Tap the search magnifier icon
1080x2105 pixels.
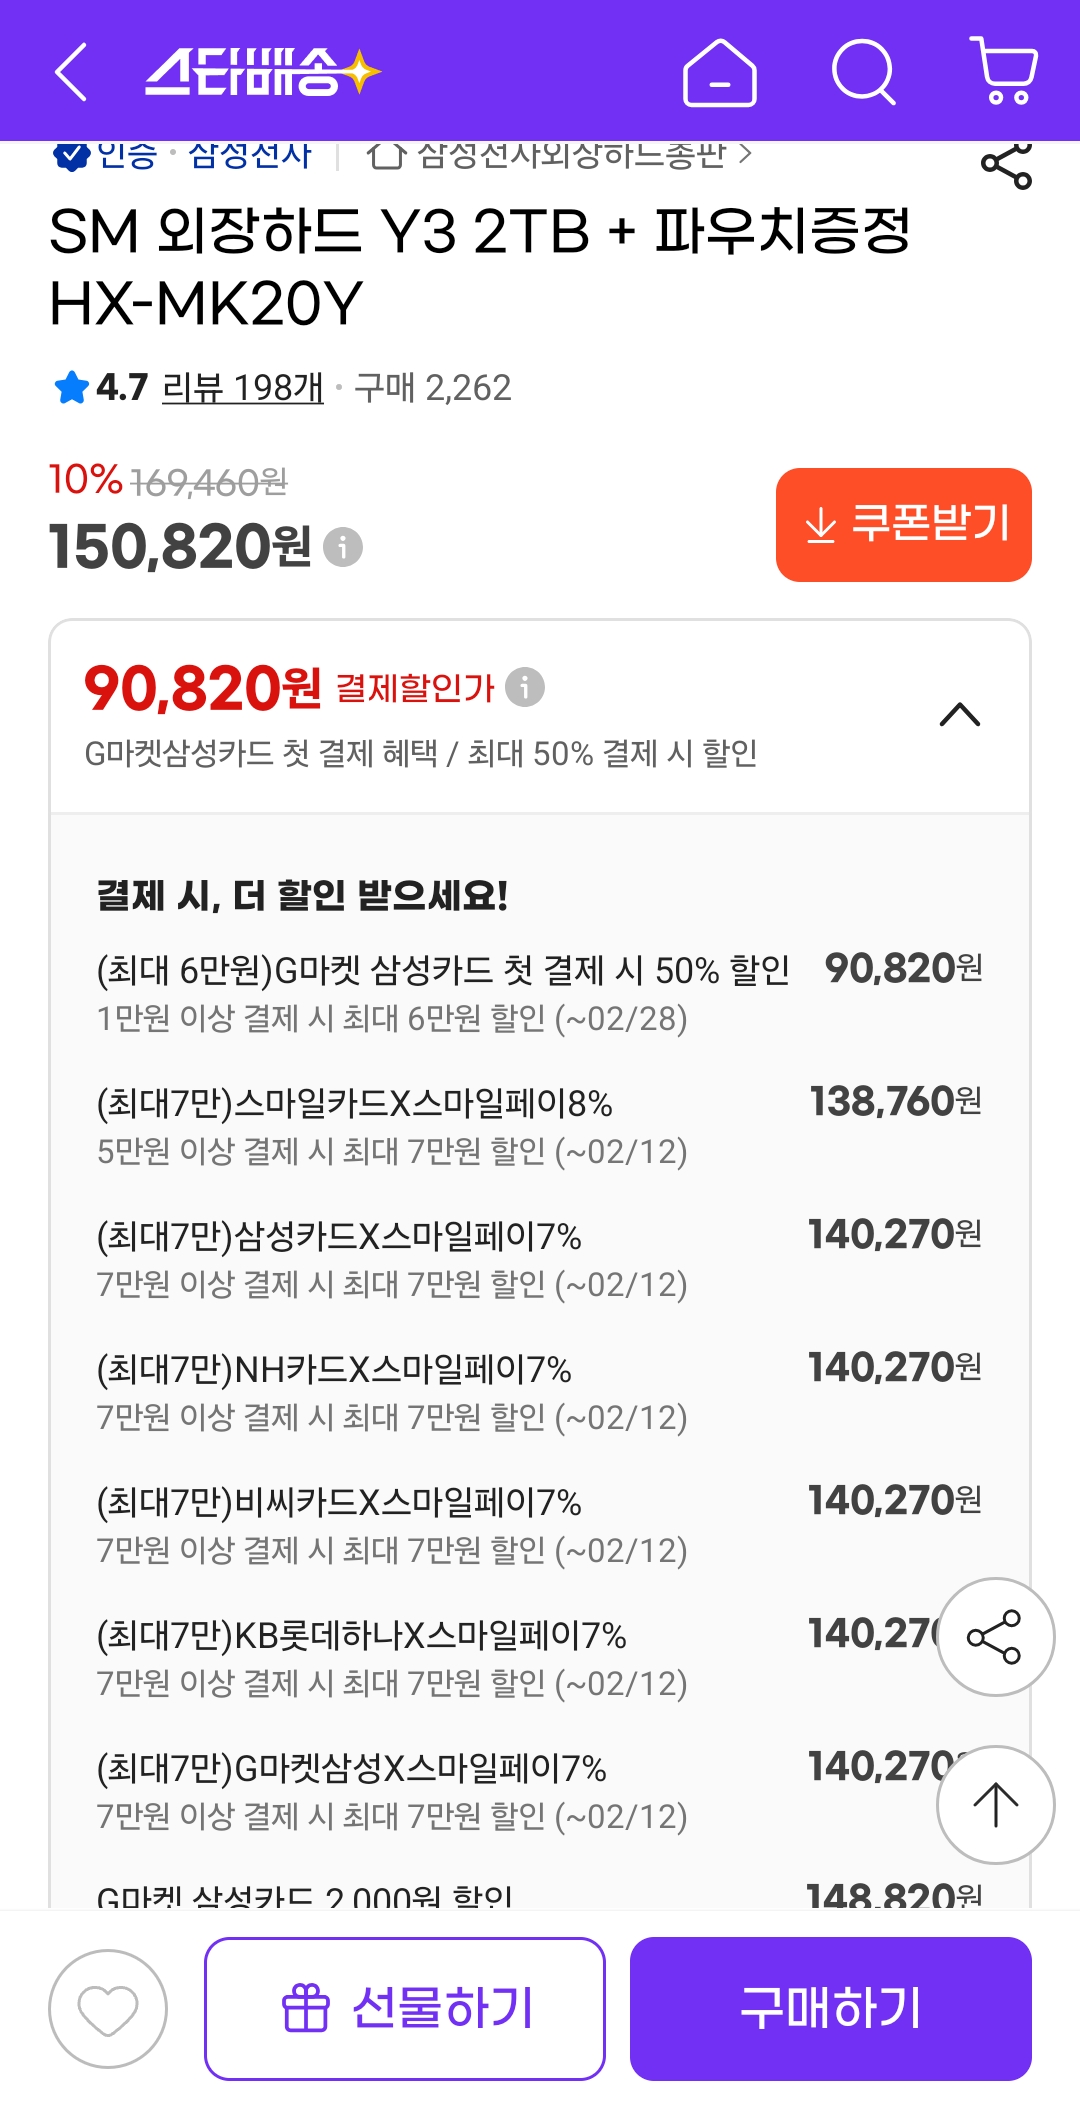(x=863, y=72)
